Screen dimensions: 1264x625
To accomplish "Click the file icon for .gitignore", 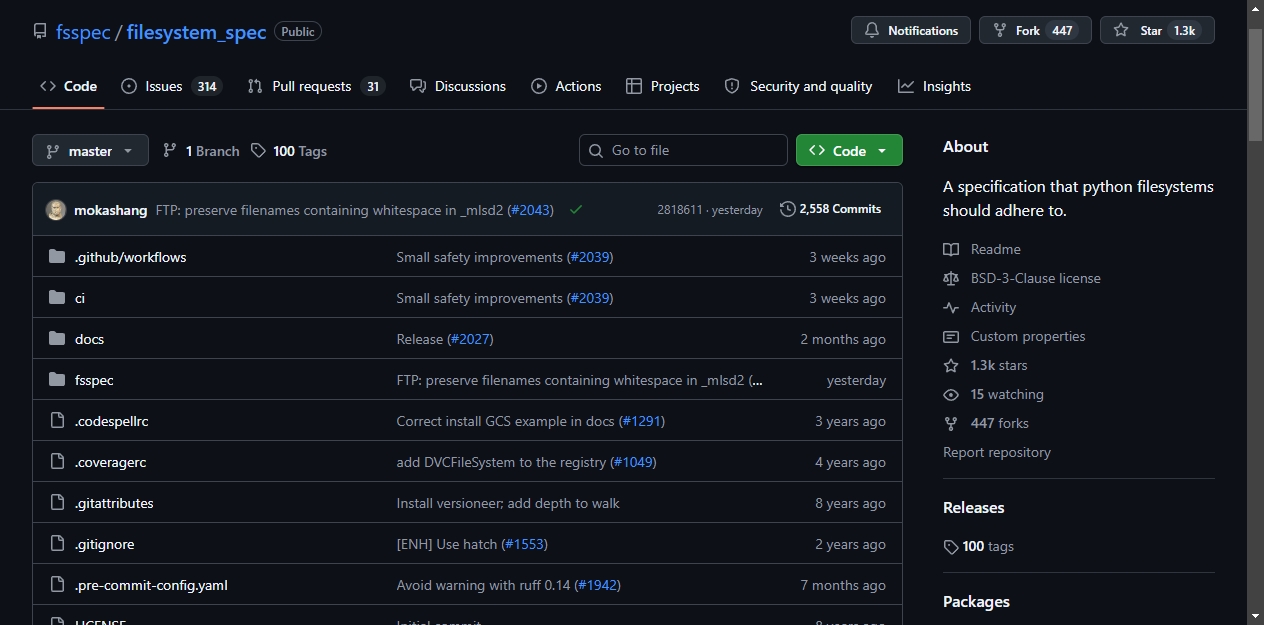I will 57,544.
